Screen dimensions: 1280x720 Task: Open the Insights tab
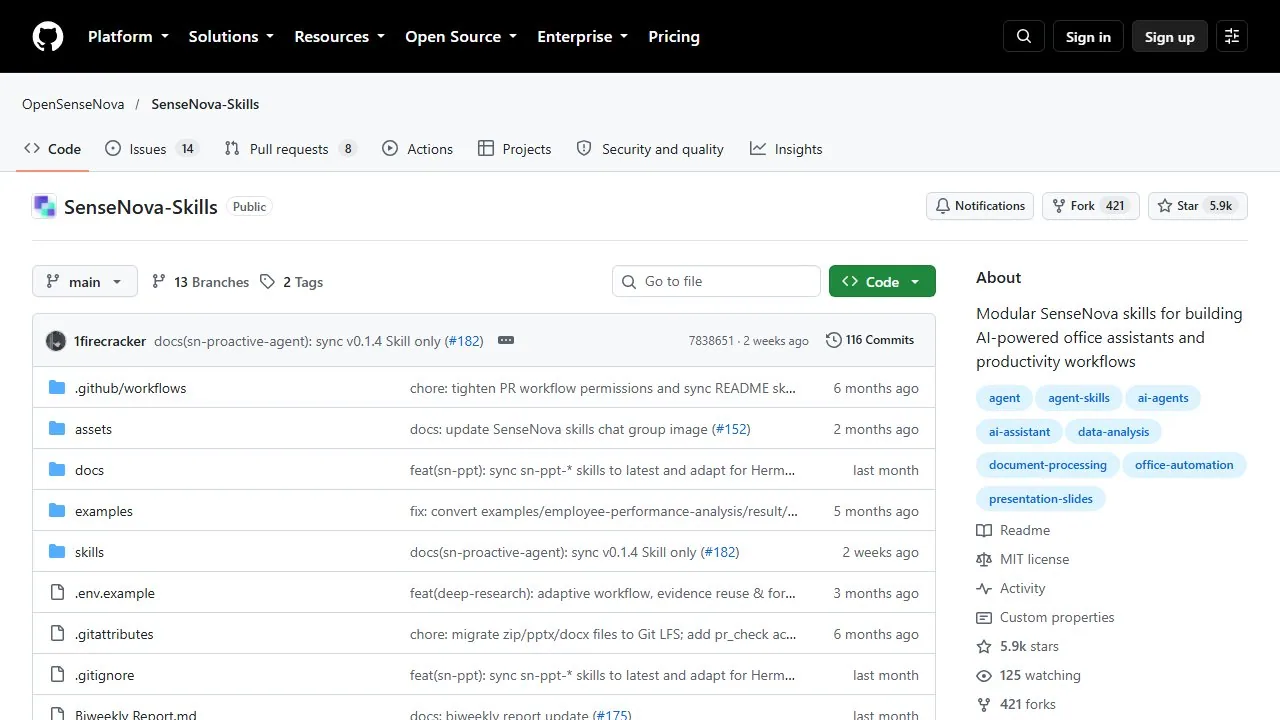[786, 149]
